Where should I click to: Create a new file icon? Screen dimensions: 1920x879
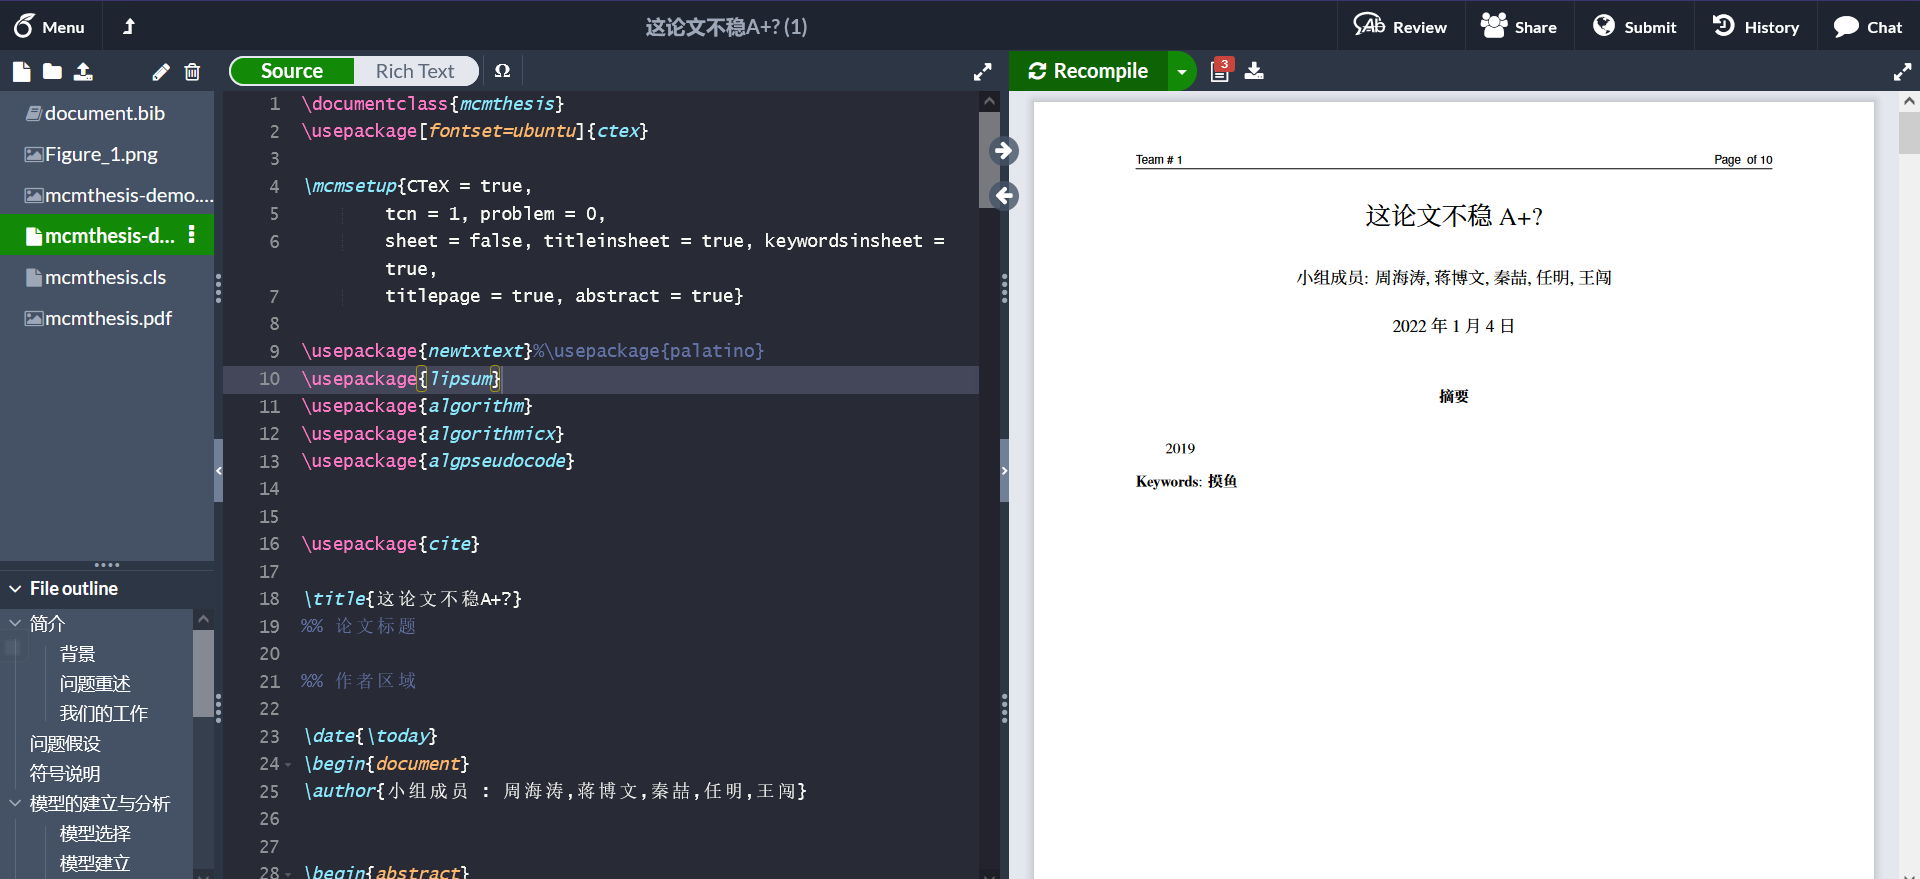(x=21, y=71)
